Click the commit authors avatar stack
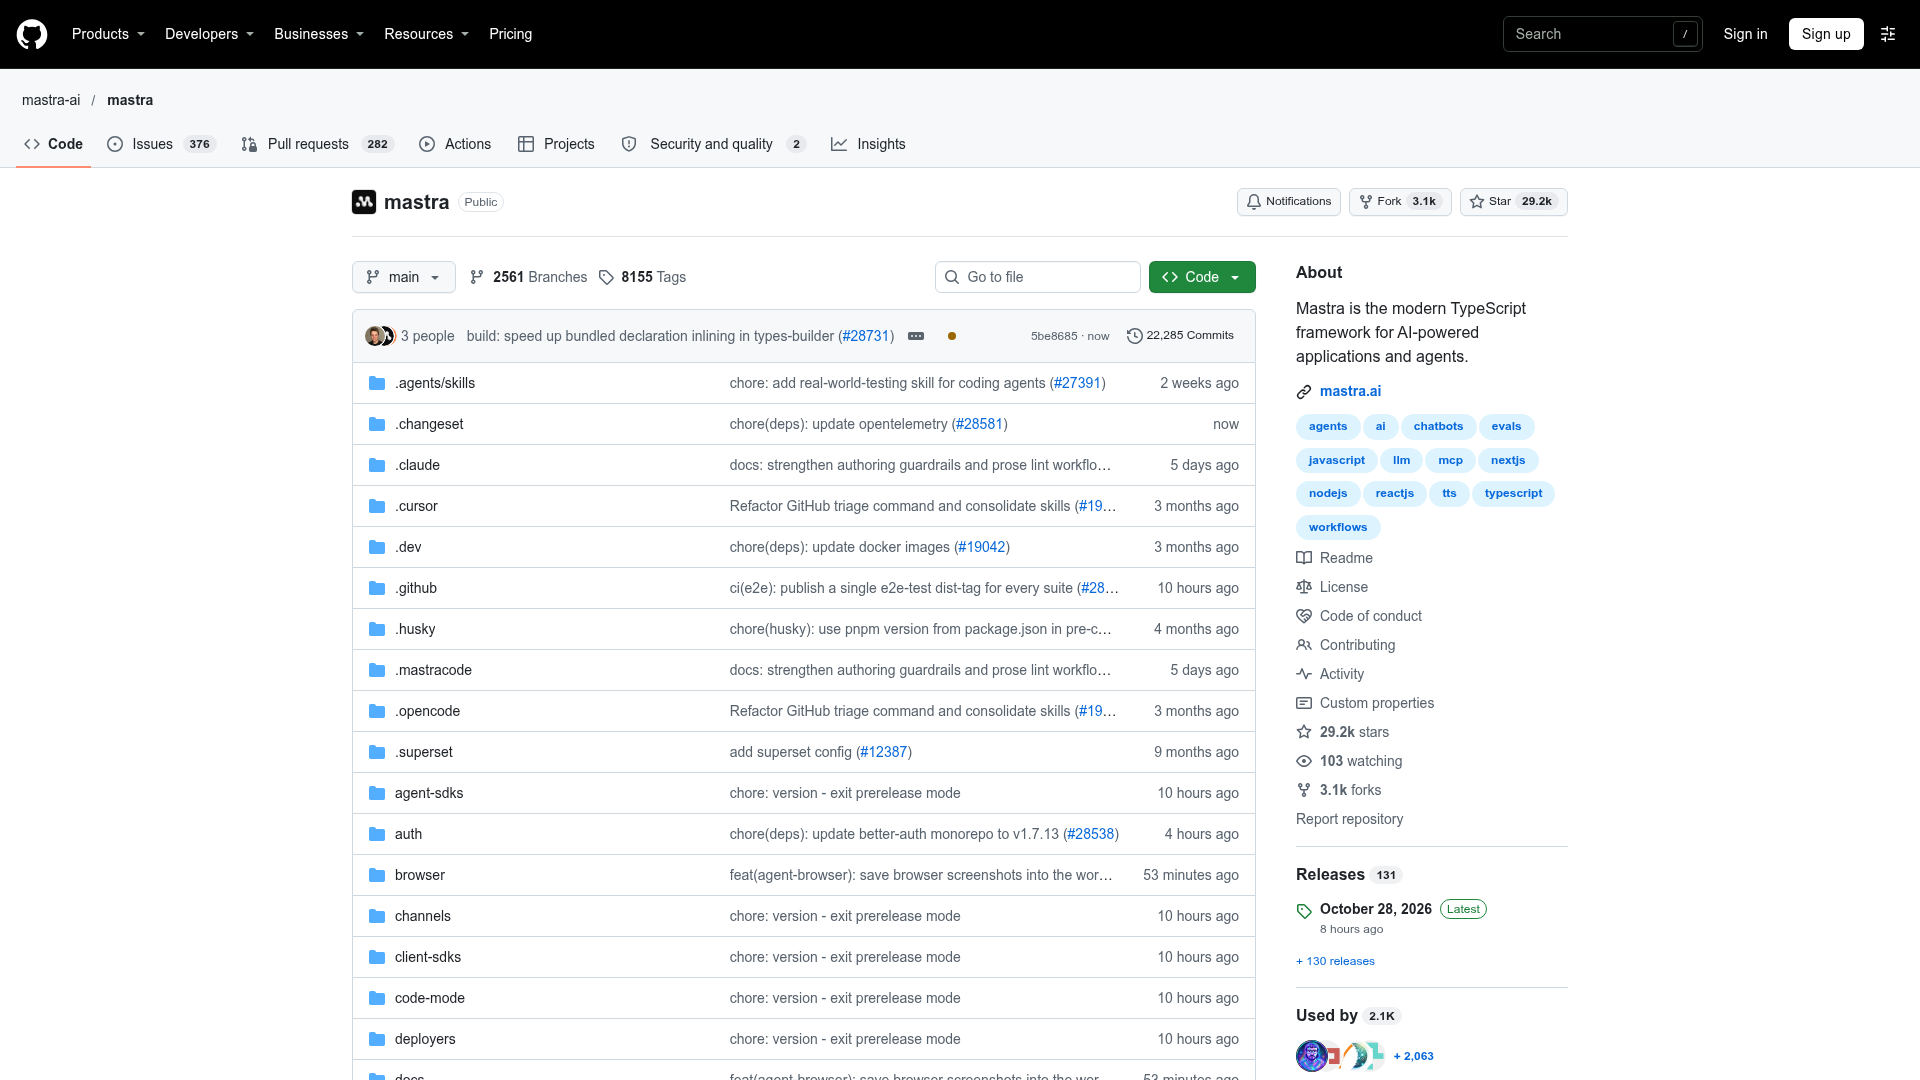Screen dimensions: 1920x1080 (380, 336)
